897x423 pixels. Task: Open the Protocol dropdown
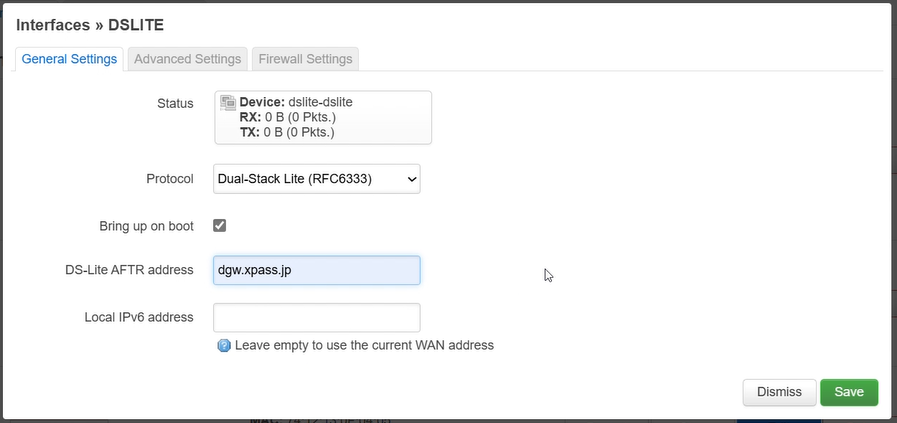316,179
